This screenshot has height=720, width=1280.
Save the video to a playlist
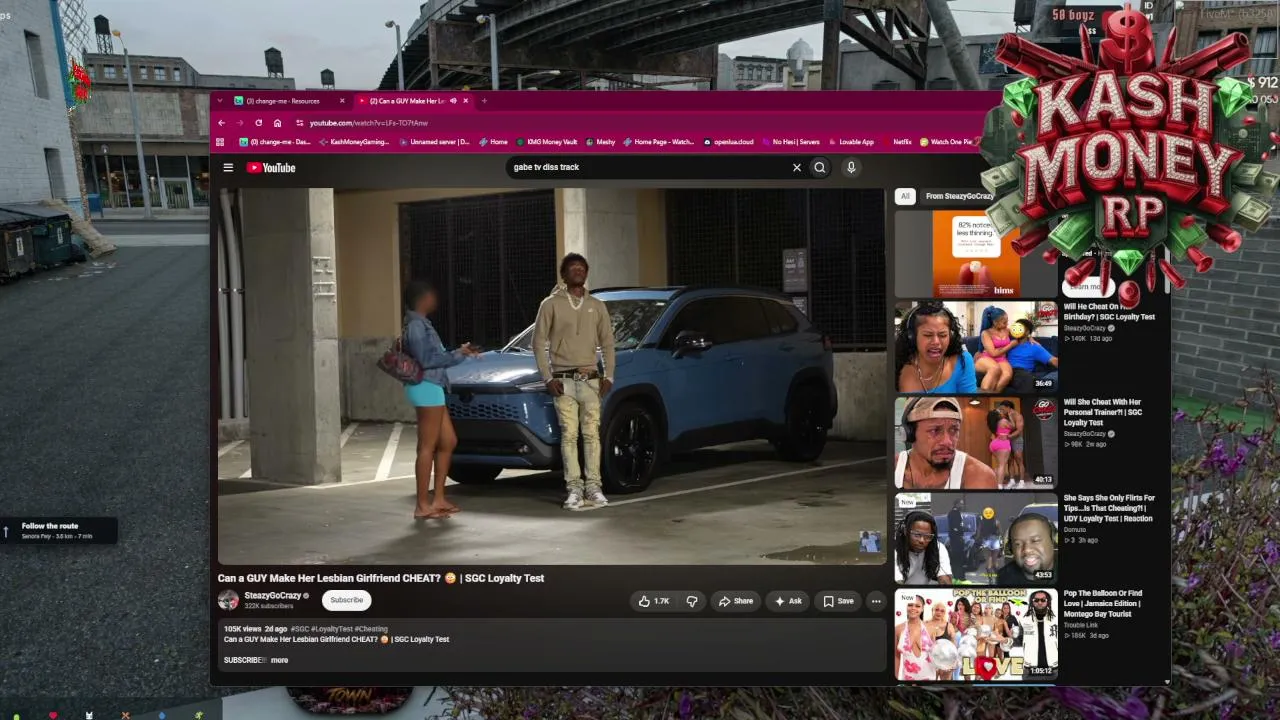pos(838,601)
